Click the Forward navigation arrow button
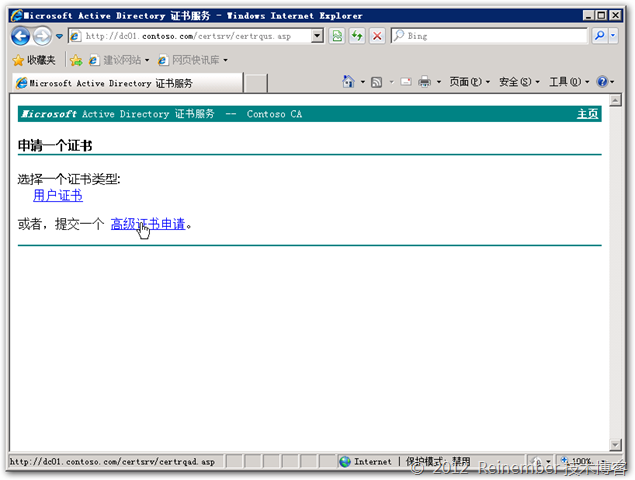This screenshot has height=480, width=635. 42,36
